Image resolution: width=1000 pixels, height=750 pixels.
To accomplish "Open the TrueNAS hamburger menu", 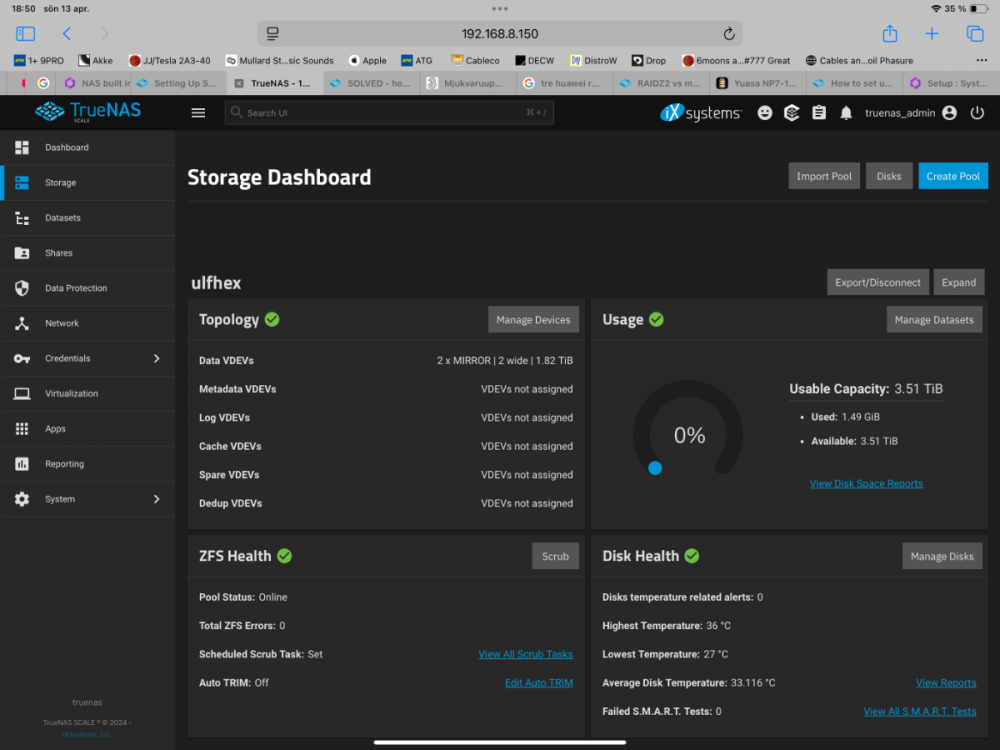I will 198,113.
